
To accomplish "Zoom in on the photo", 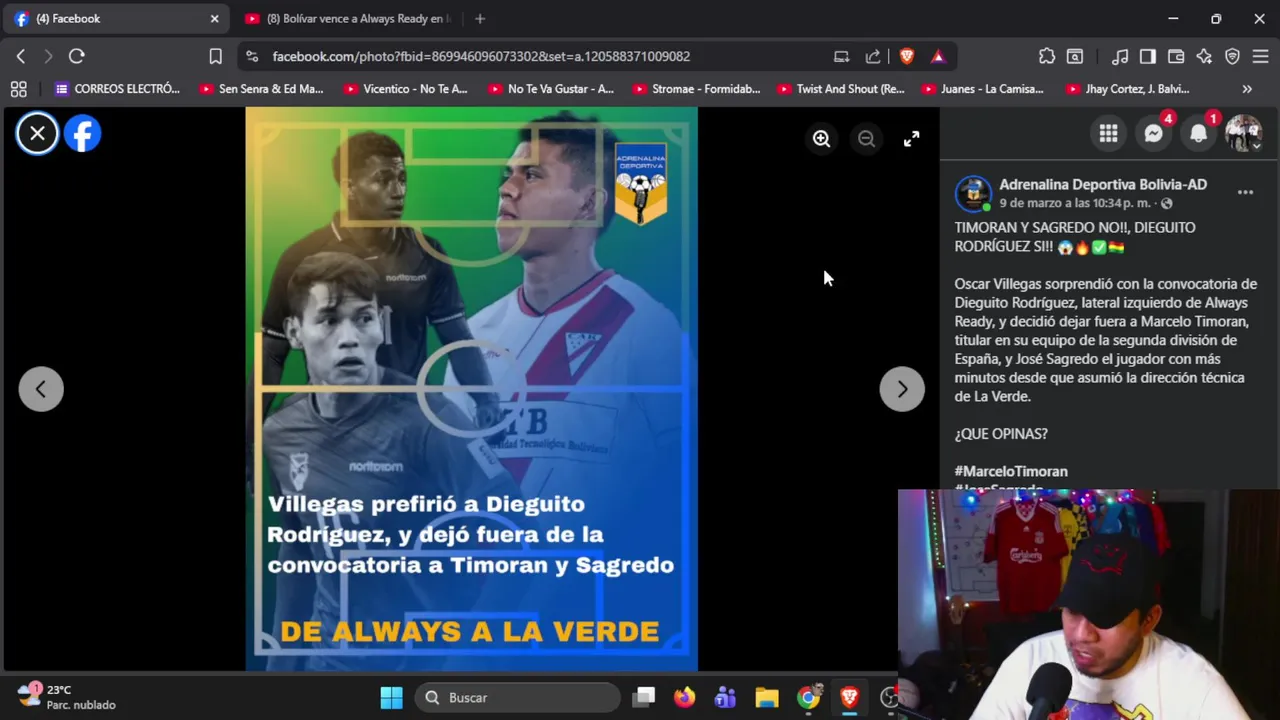I will pos(821,139).
